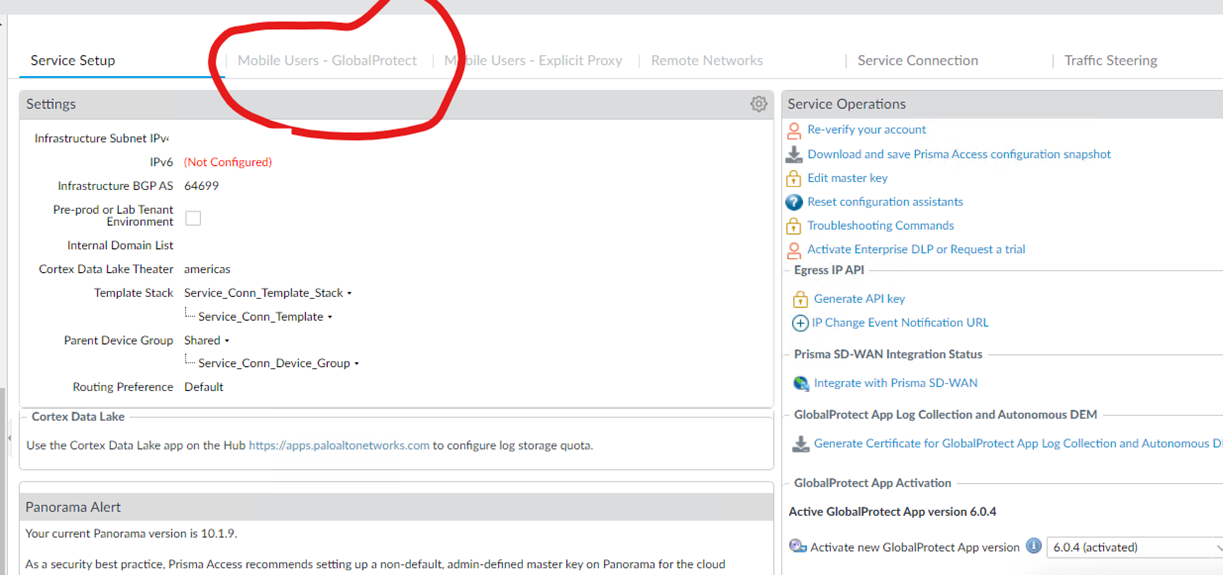Click the lock icon beside Troubleshooting Commands
This screenshot has width=1223, height=575.
[794, 226]
